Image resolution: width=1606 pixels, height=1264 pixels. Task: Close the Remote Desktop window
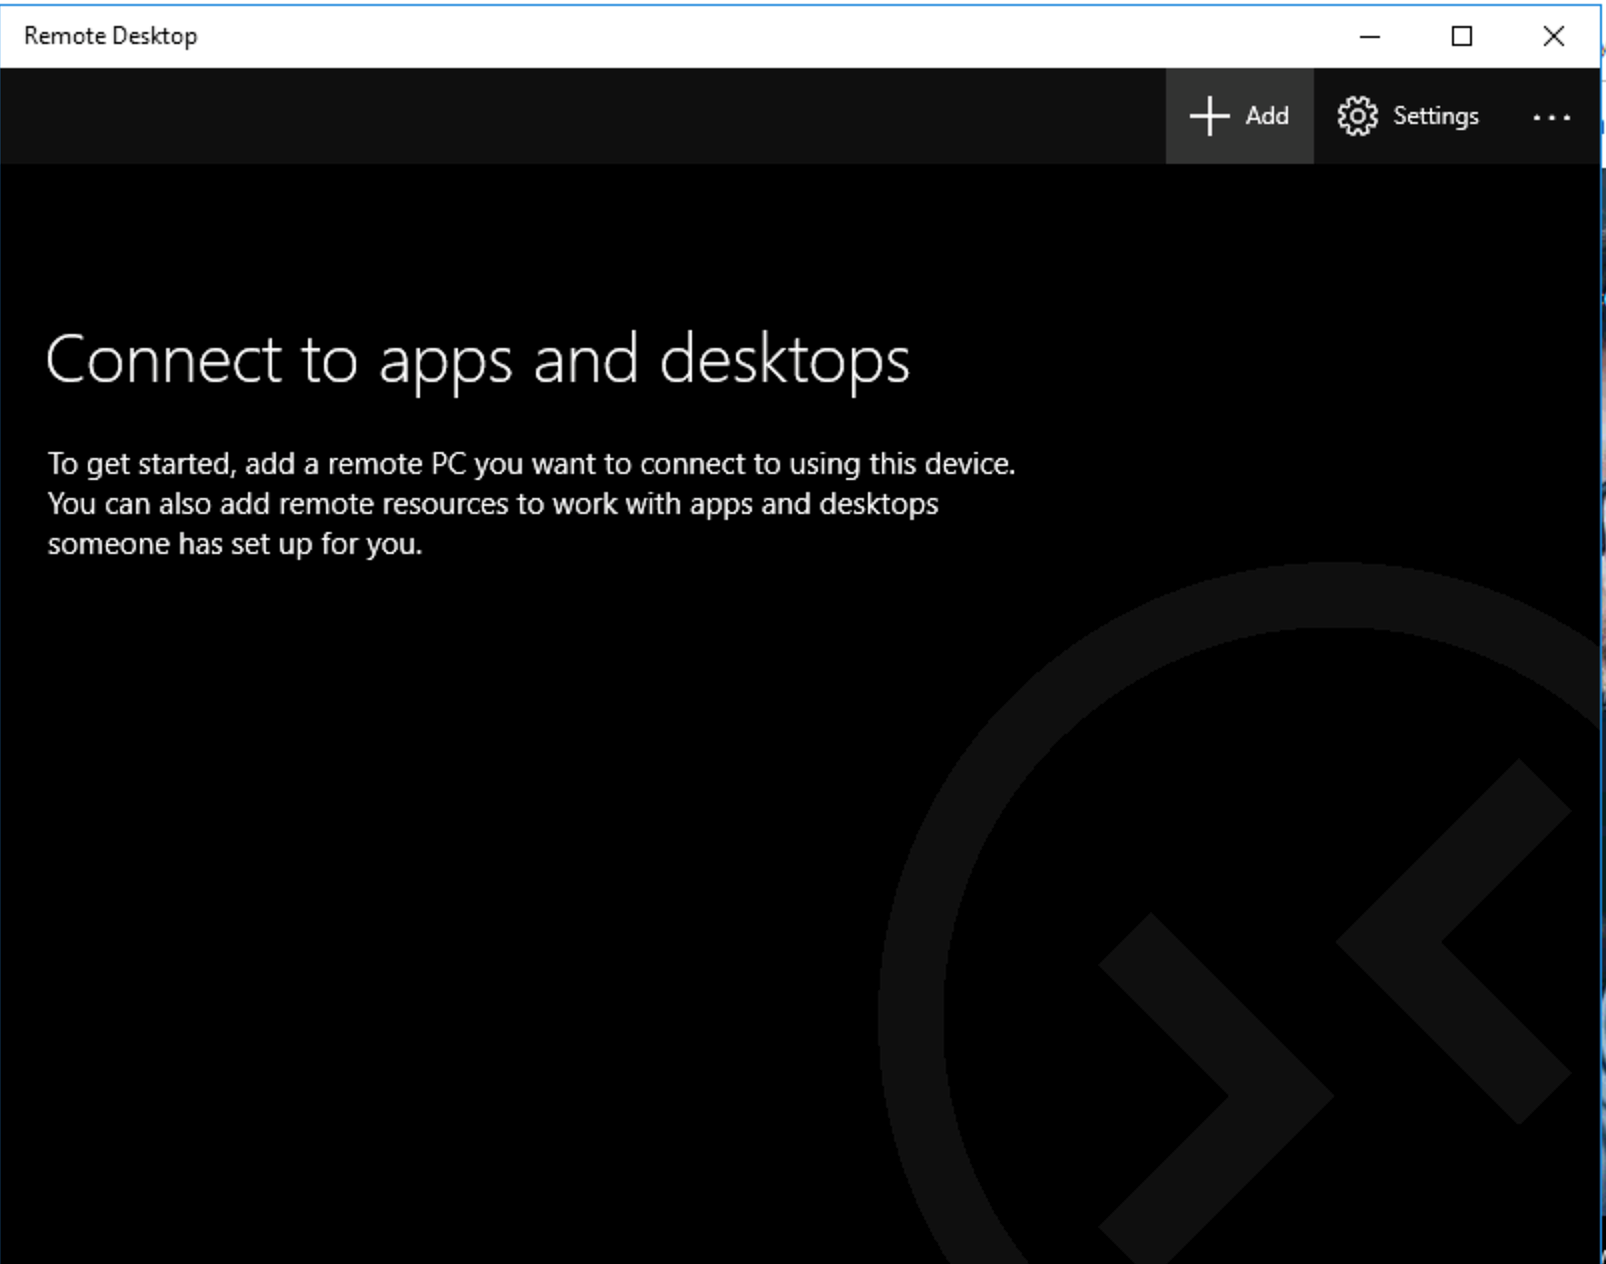coord(1554,37)
